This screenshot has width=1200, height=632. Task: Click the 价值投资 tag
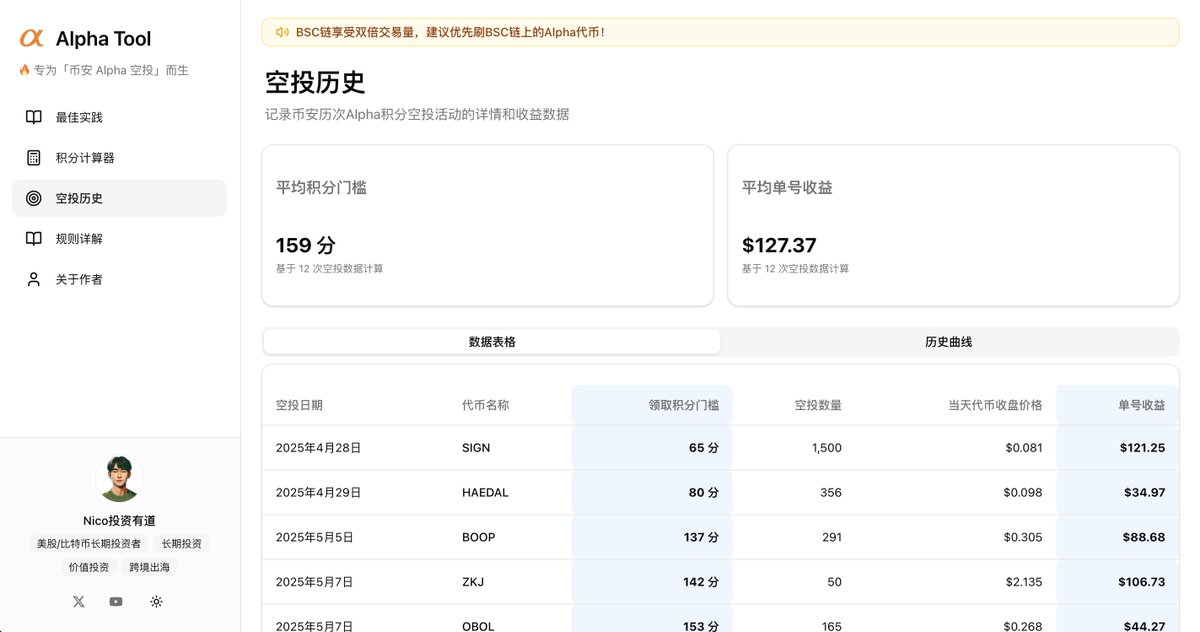(x=89, y=567)
